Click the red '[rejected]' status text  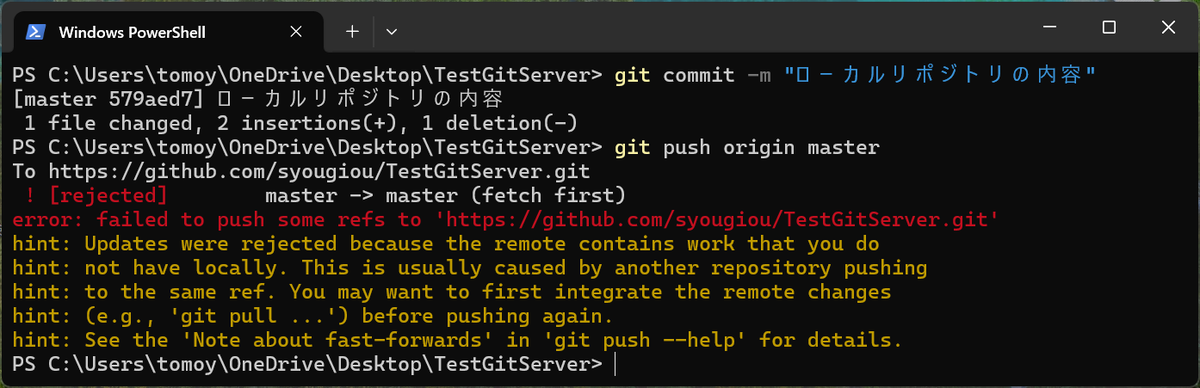(107, 195)
